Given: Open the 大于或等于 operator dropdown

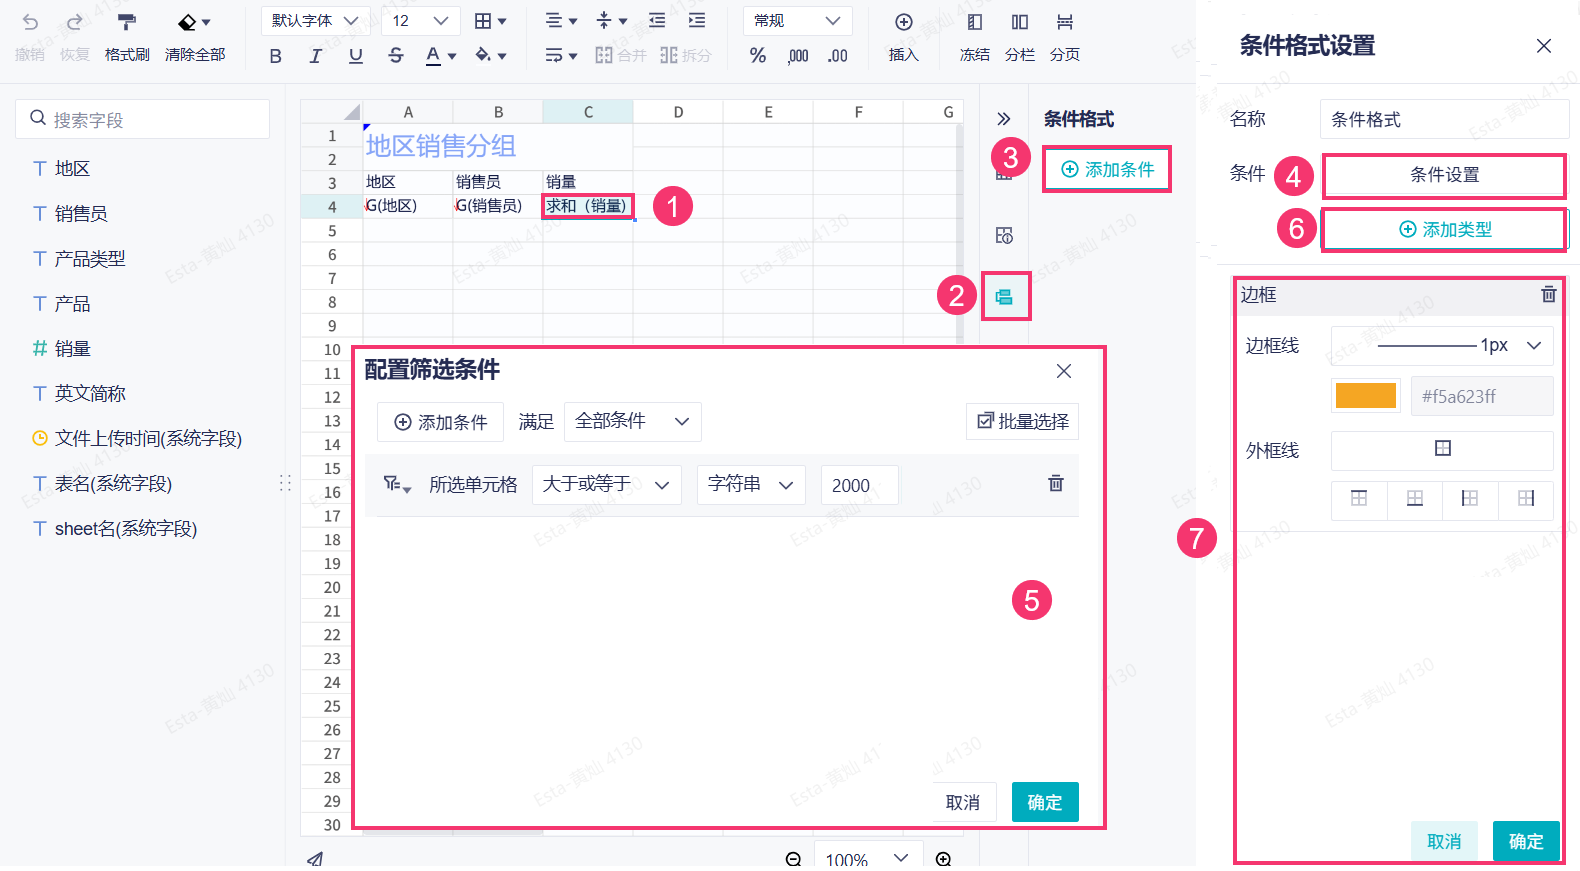Looking at the screenshot, I should pyautogui.click(x=607, y=484).
